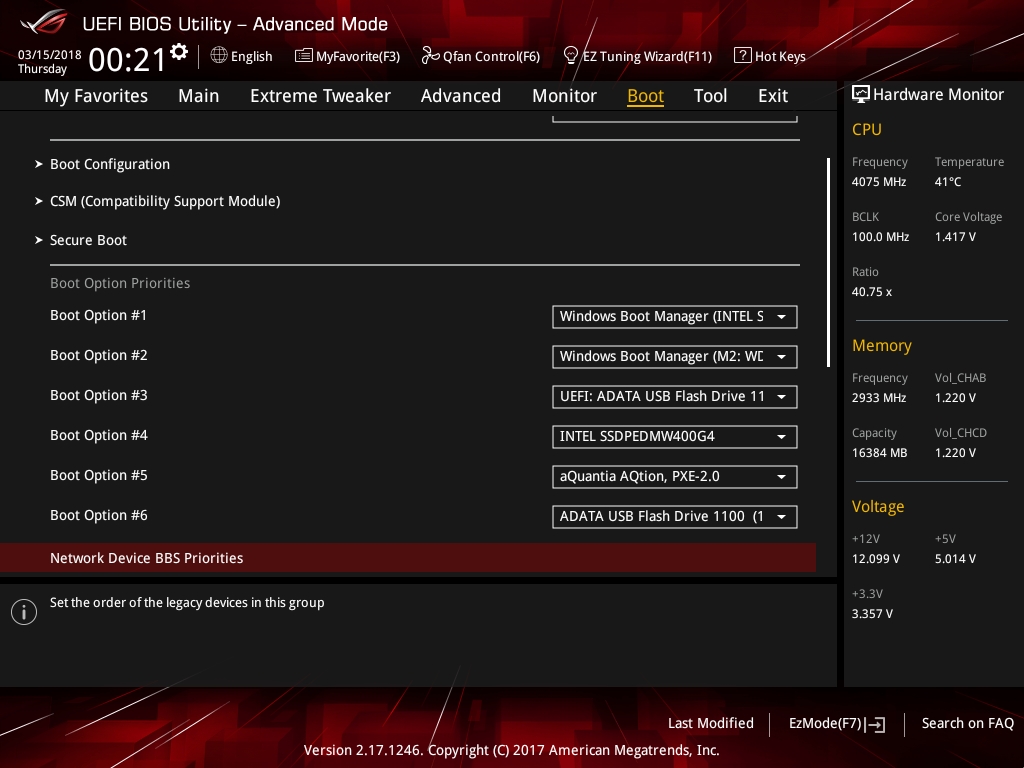Image resolution: width=1024 pixels, height=768 pixels.
Task: Click the ROG logo
Action: pyautogui.click(x=44, y=23)
